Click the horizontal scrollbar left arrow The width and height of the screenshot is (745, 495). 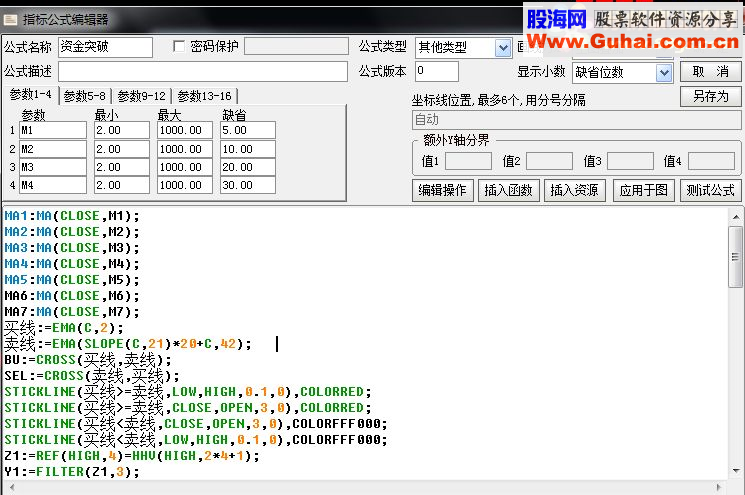click(11, 487)
